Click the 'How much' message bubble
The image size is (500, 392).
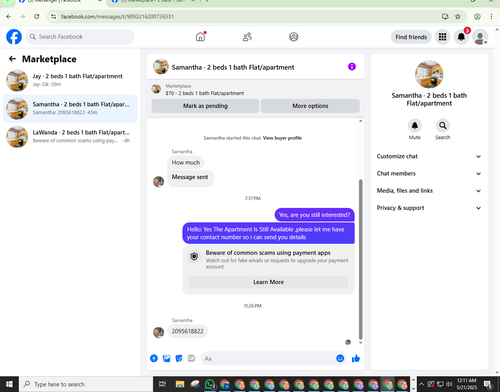[x=186, y=163]
